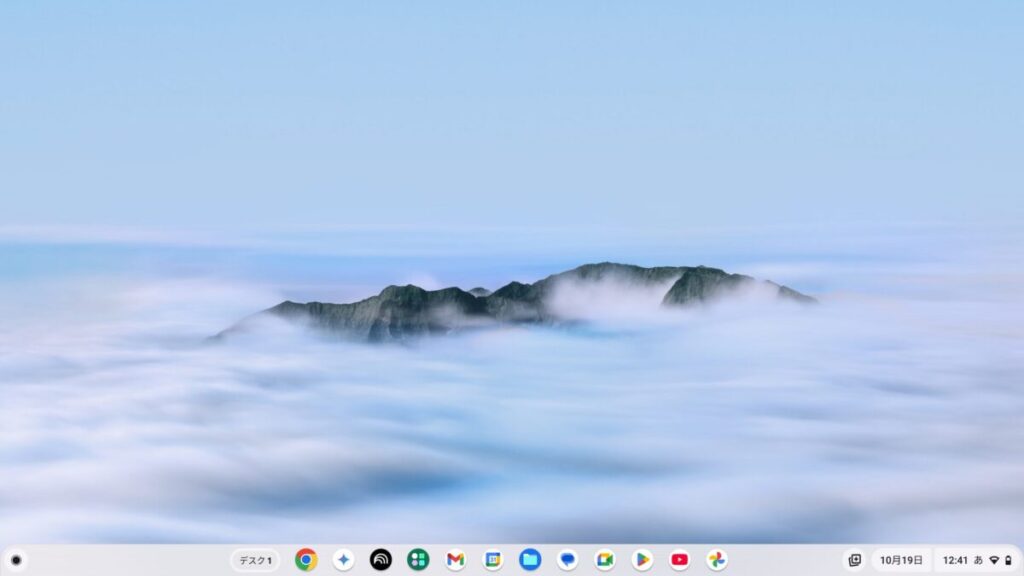Click the あ input method indicator
The height and width of the screenshot is (576, 1024).
[978, 560]
